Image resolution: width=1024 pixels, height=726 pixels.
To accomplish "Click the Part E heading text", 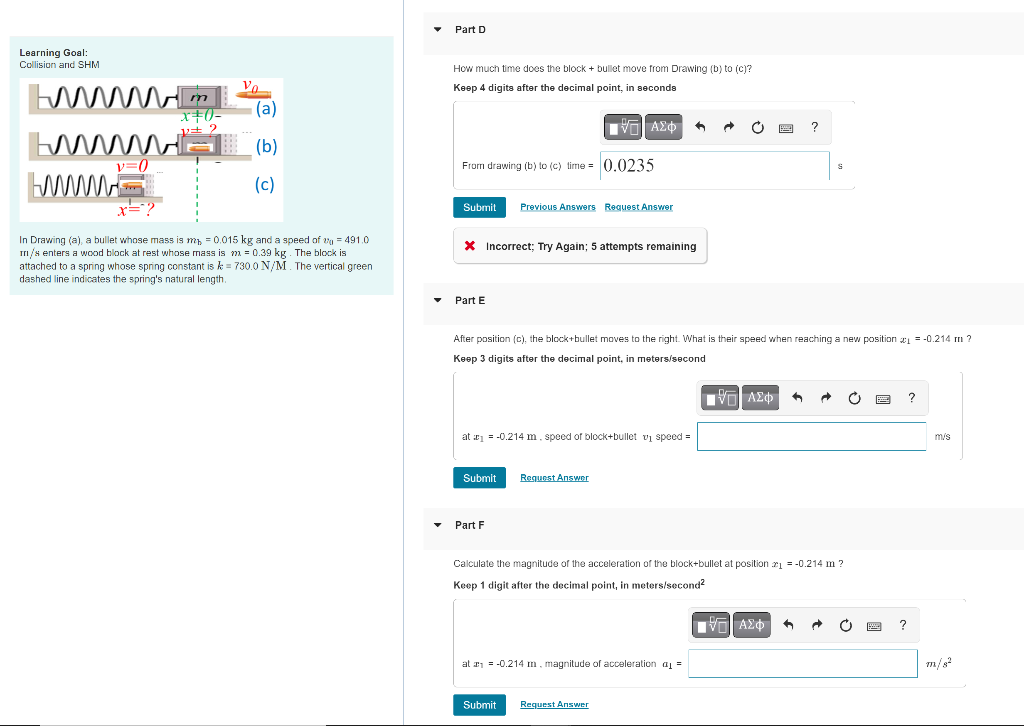I will (x=470, y=300).
